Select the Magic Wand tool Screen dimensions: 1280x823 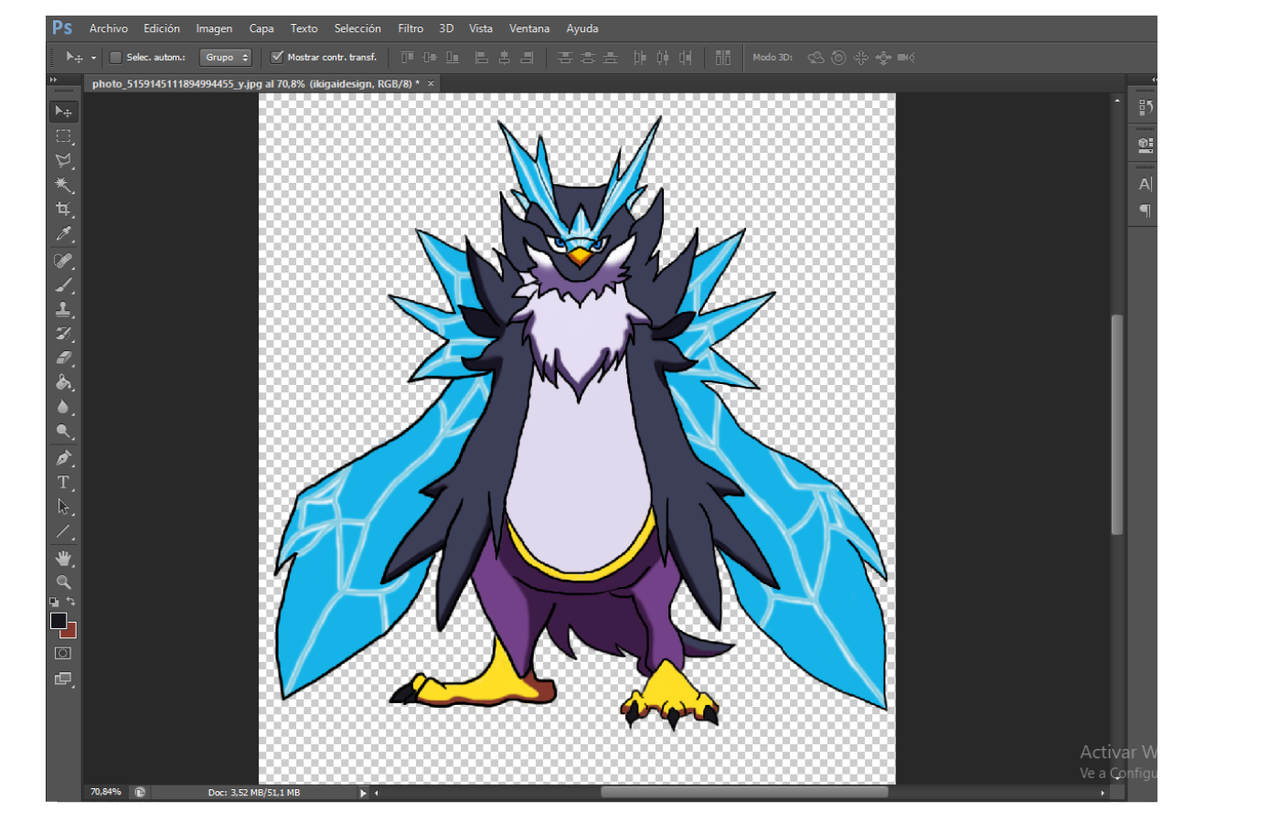click(x=63, y=185)
